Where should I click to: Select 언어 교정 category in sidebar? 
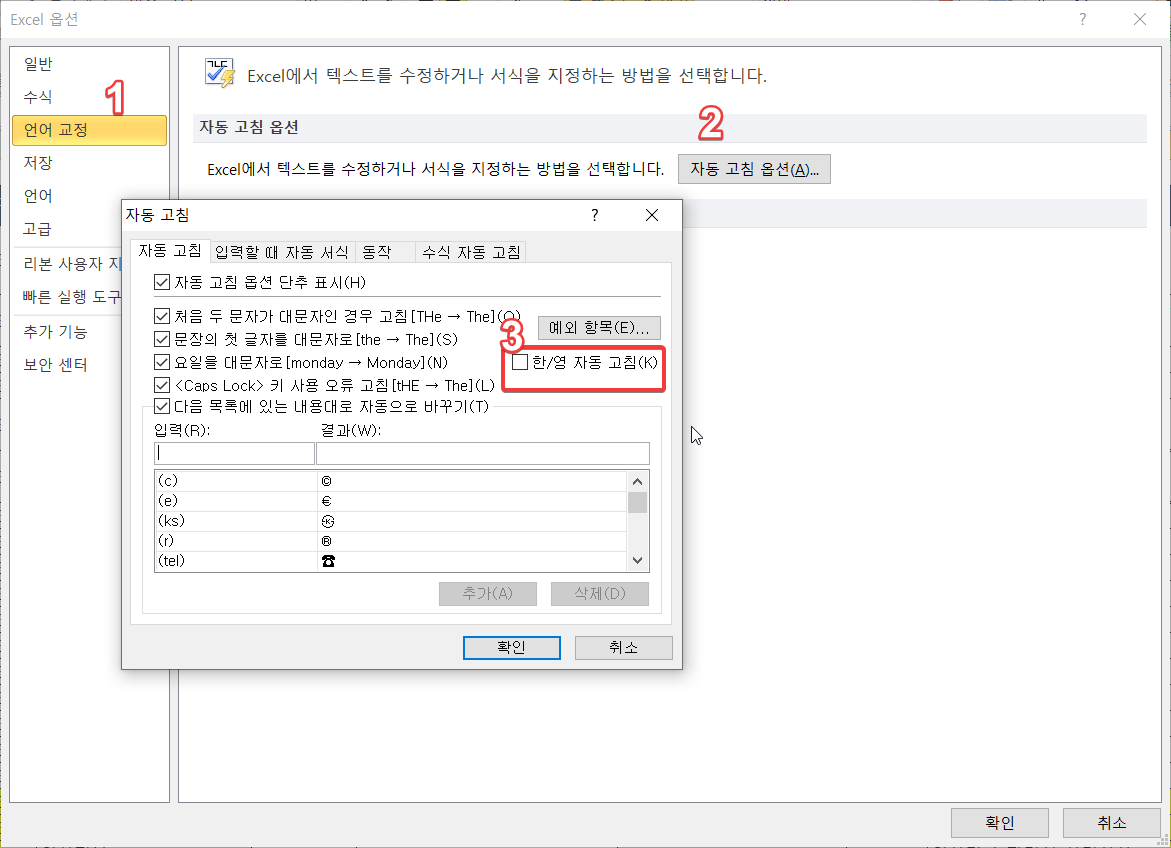coord(89,130)
